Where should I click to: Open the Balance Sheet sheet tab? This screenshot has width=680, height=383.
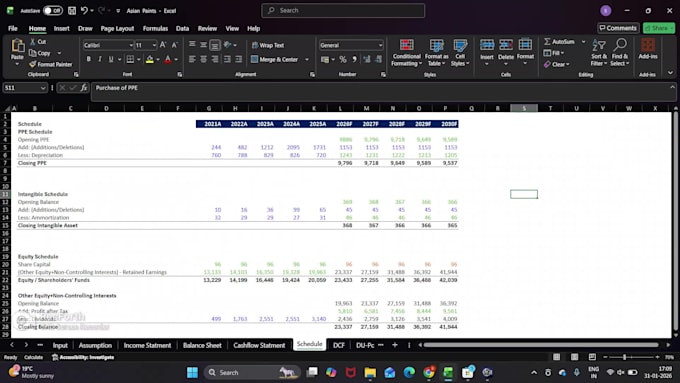[x=202, y=345]
